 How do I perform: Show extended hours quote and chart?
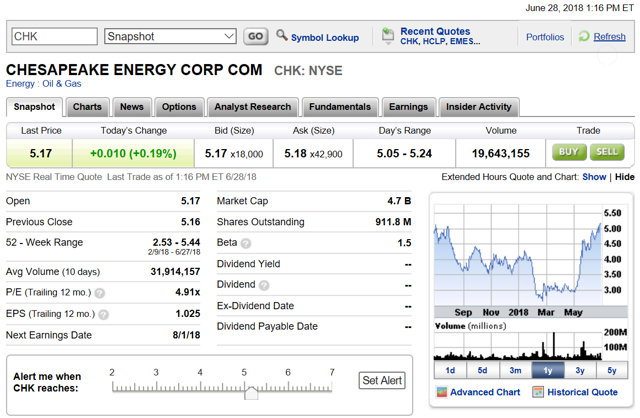[x=594, y=177]
